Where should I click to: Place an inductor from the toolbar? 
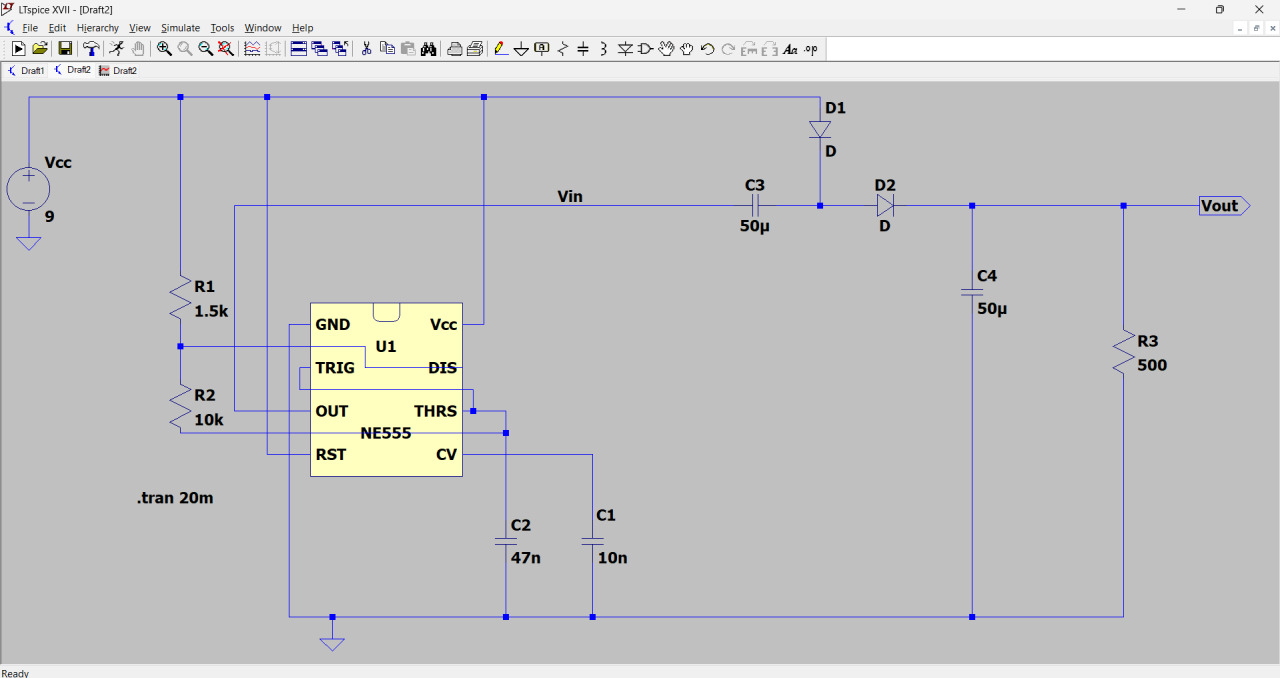[x=603, y=48]
